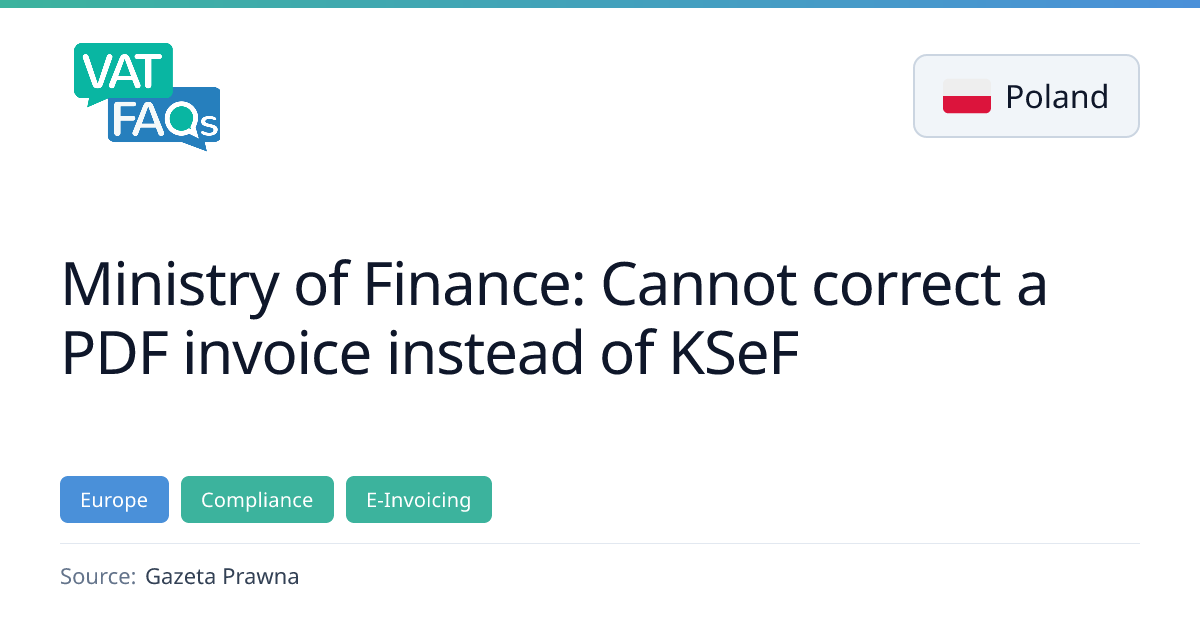Open the Gazeta Prawna source link
The height and width of the screenshot is (630, 1200).
coord(222,577)
